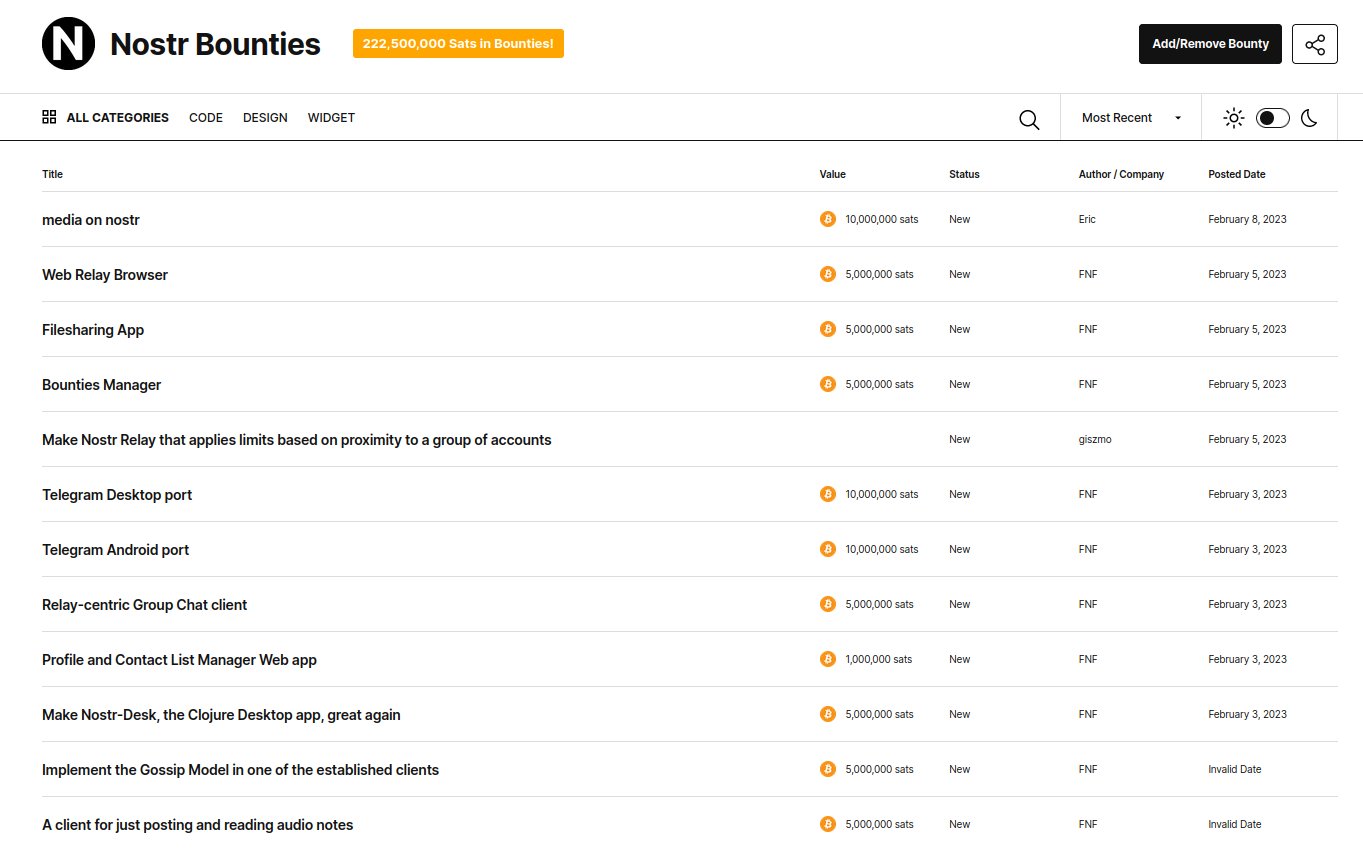Click bitcoin icon in Filesharing App row
Viewport: 1363px width, 849px height.
(x=828, y=329)
